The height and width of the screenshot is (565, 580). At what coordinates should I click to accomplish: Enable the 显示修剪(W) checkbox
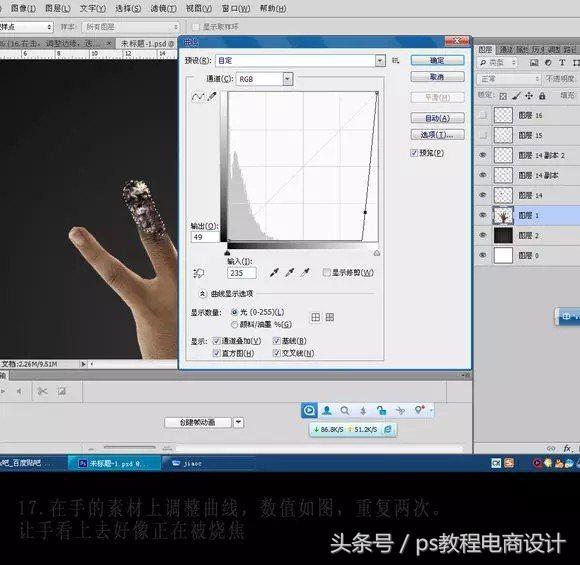click(x=326, y=273)
